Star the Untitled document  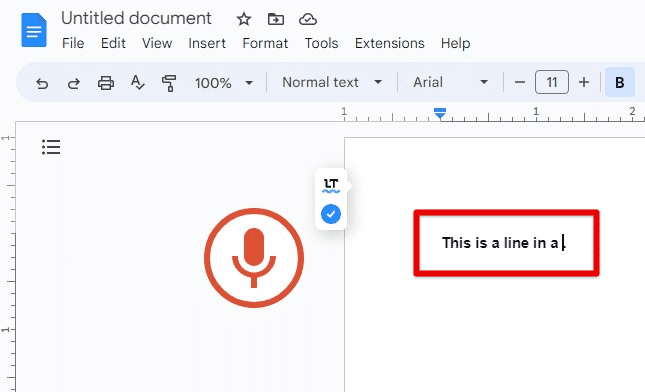(244, 19)
